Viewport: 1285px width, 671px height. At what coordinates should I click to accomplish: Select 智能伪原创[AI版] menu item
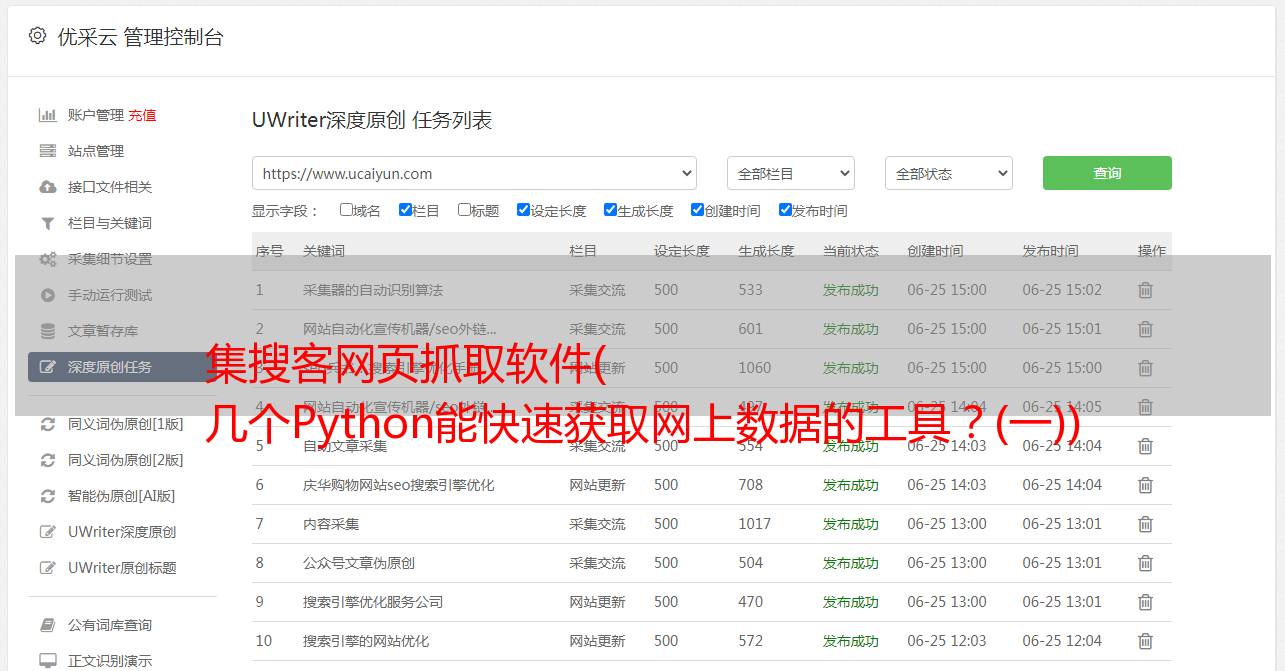coord(121,496)
